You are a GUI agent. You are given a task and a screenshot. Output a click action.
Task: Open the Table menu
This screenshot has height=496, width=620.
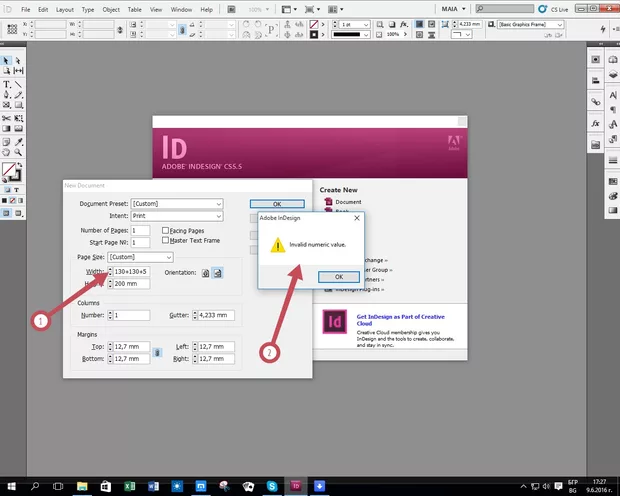[136, 8]
